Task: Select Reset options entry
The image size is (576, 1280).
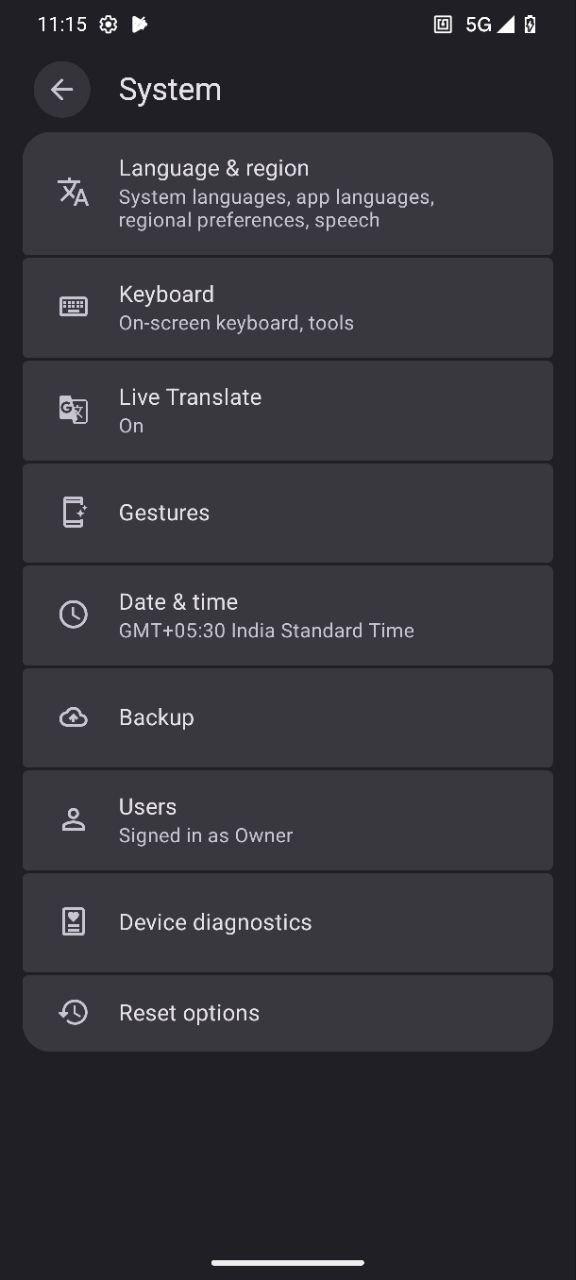Action: pyautogui.click(x=288, y=1013)
